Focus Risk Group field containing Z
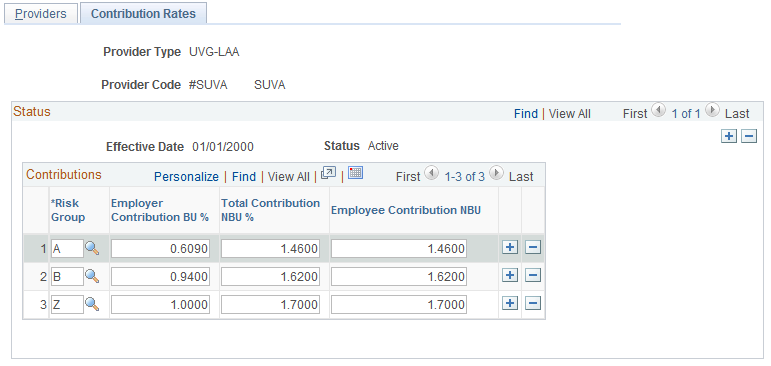The image size is (771, 366). coord(67,305)
